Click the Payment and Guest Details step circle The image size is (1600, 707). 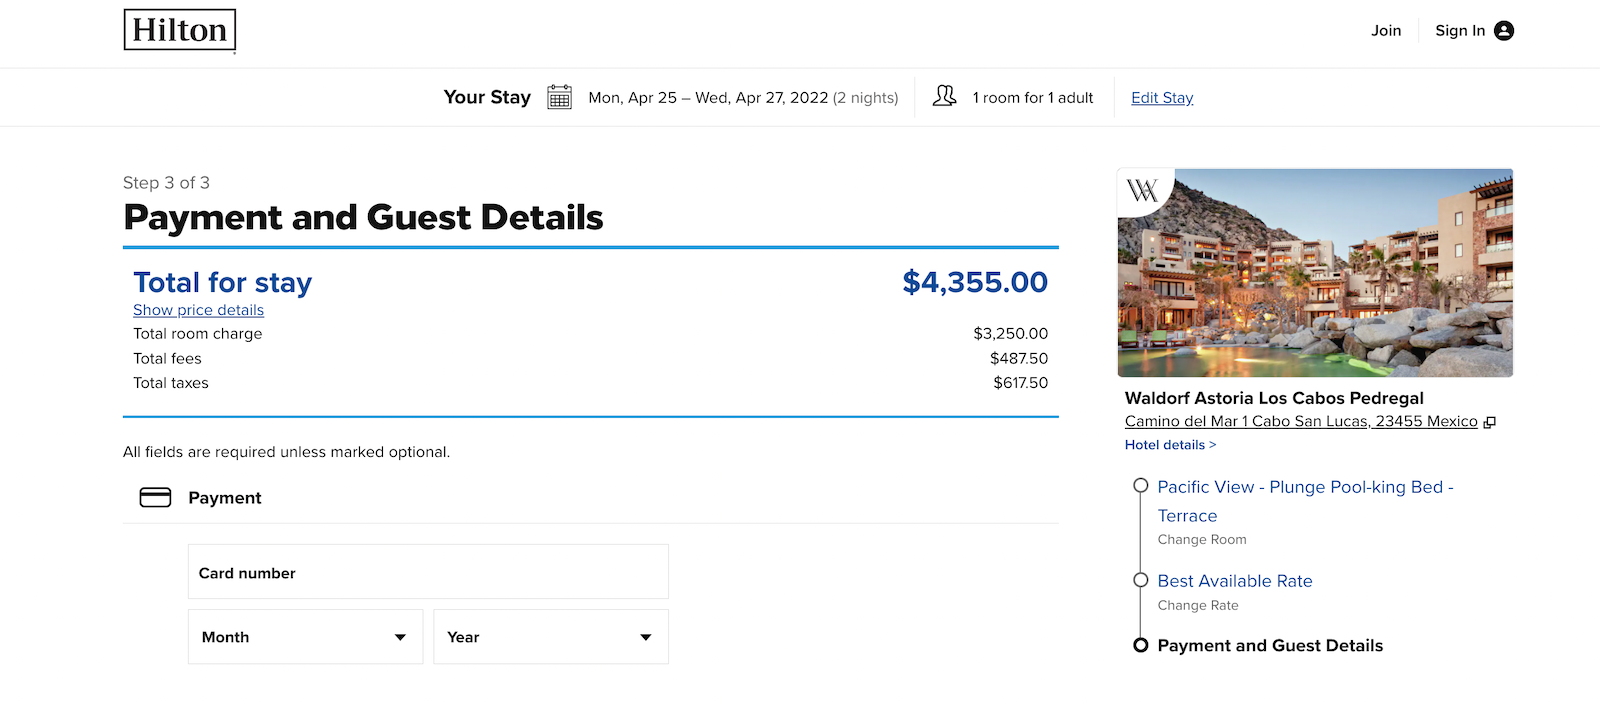1140,645
